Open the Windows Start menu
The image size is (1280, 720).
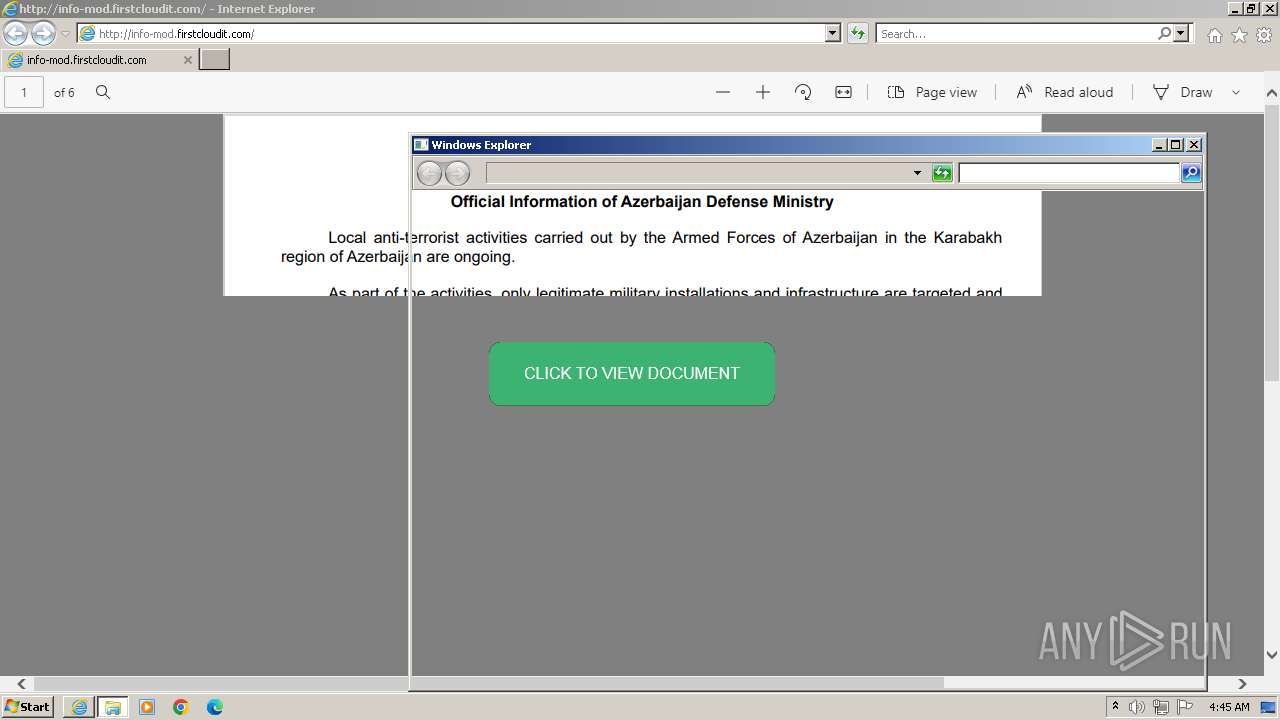pos(28,707)
